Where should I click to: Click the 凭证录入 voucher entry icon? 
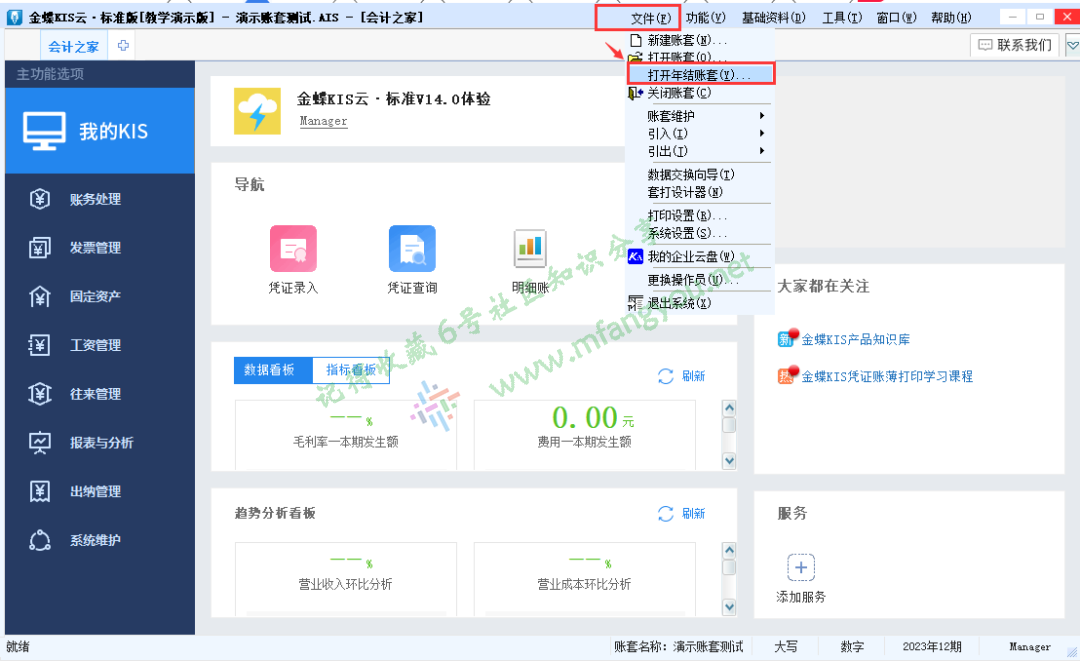point(293,249)
